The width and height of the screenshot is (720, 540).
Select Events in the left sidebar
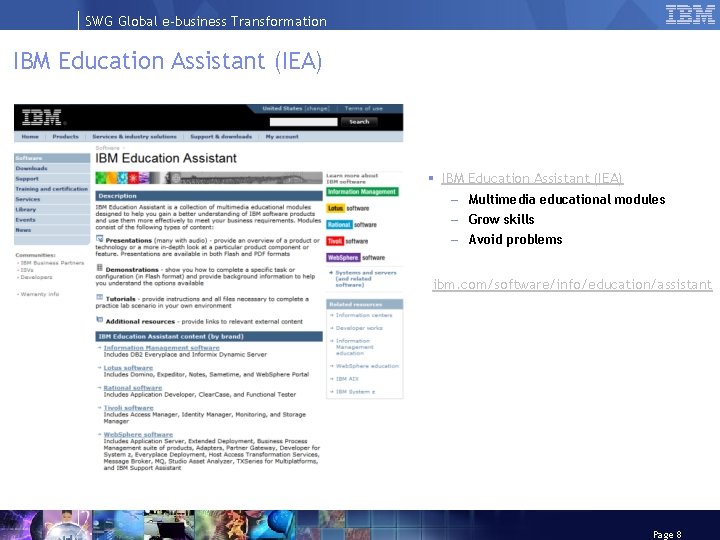click(52, 219)
